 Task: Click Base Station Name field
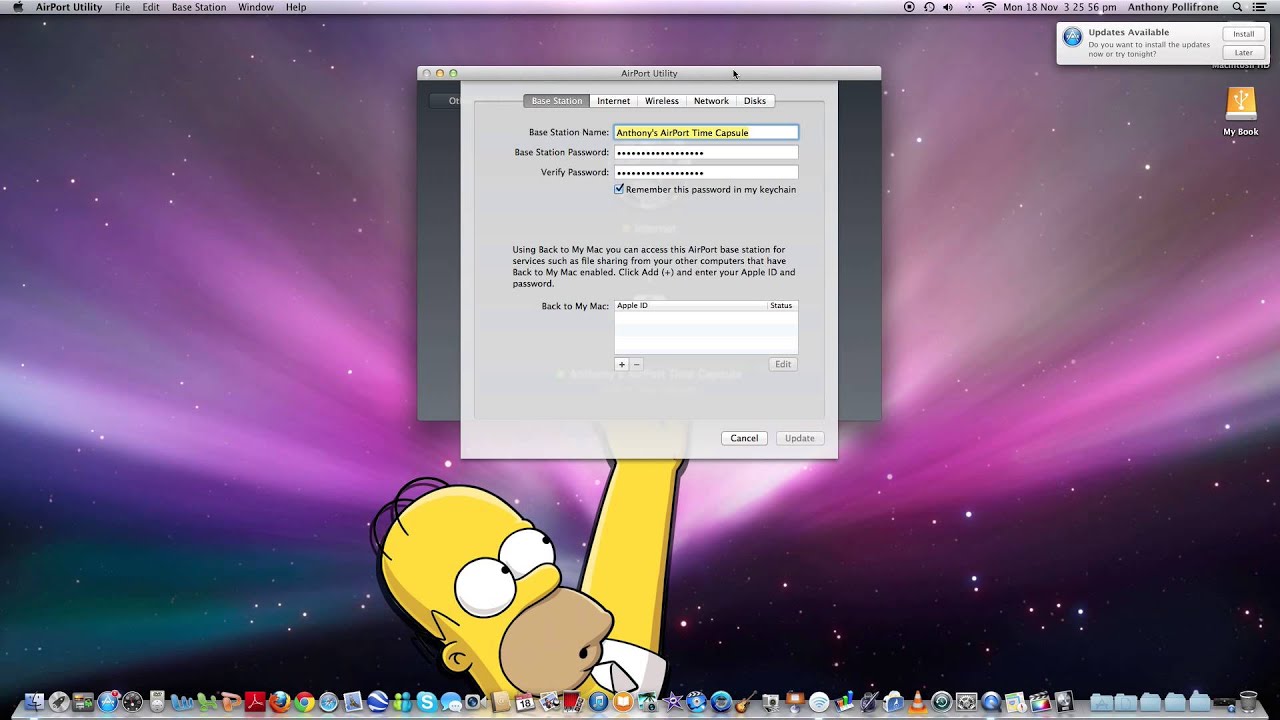(x=706, y=132)
